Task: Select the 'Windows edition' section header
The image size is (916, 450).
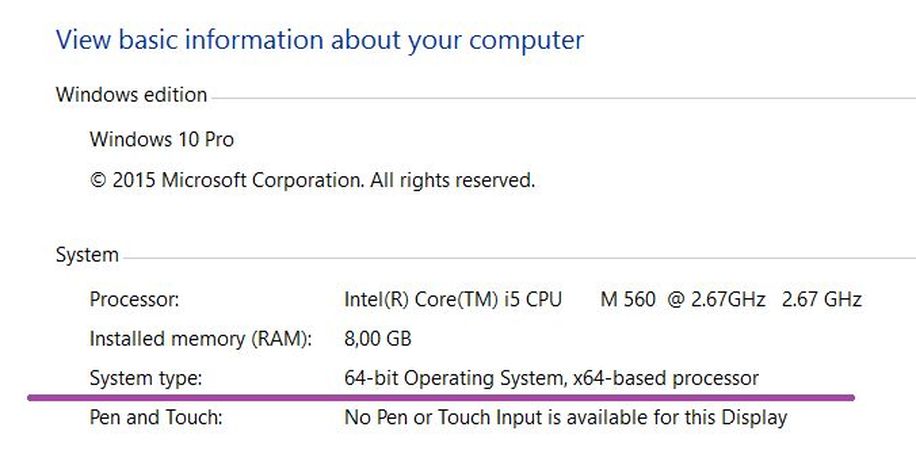Action: click(131, 96)
